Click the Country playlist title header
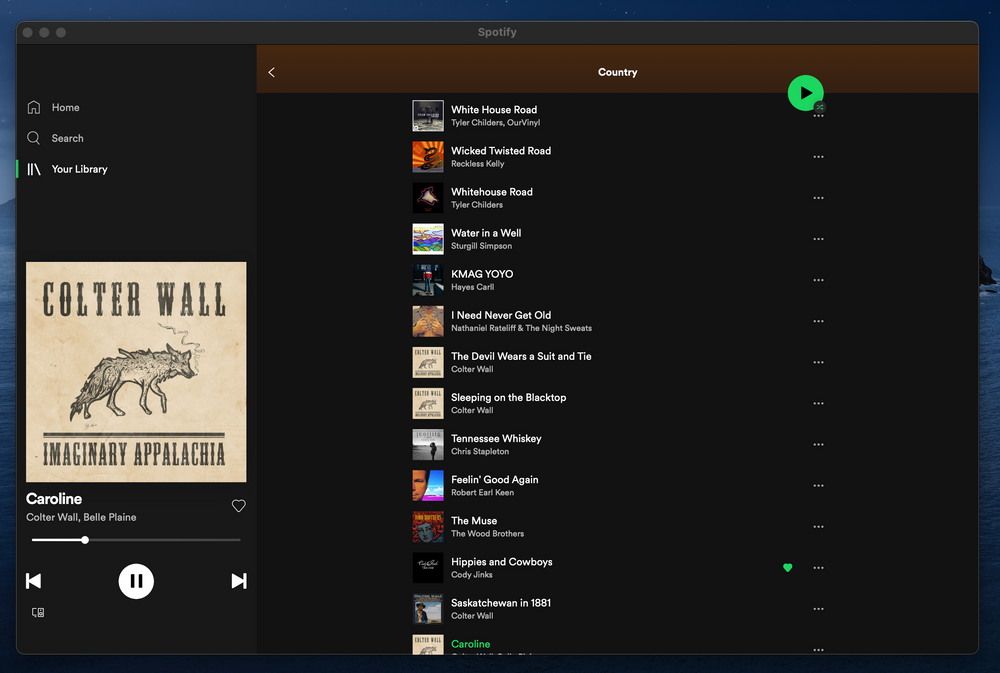This screenshot has height=673, width=1000. click(x=617, y=72)
